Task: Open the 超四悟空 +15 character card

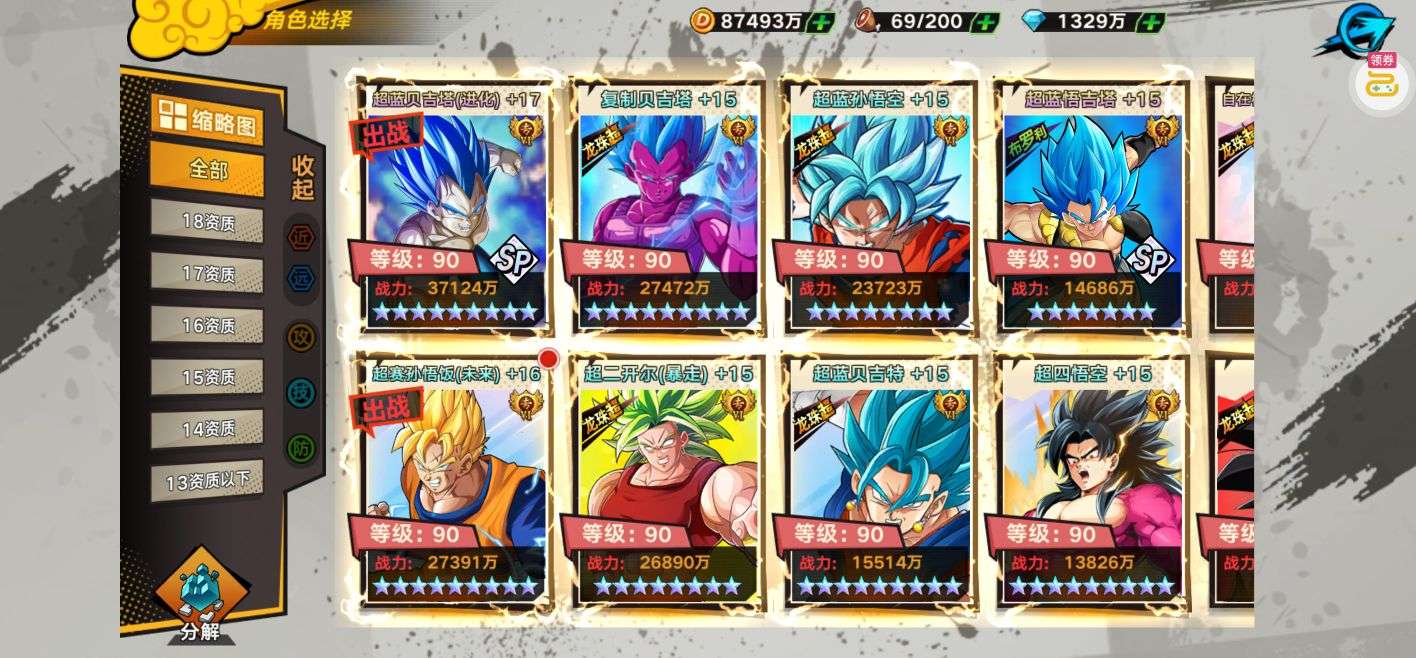Action: coord(1090,481)
